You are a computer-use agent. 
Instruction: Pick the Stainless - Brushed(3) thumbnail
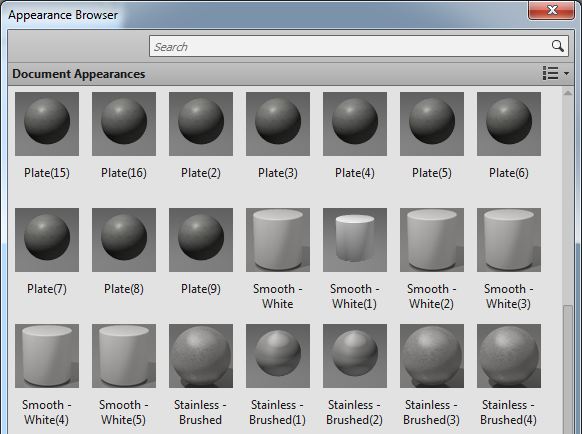pyautogui.click(x=432, y=356)
